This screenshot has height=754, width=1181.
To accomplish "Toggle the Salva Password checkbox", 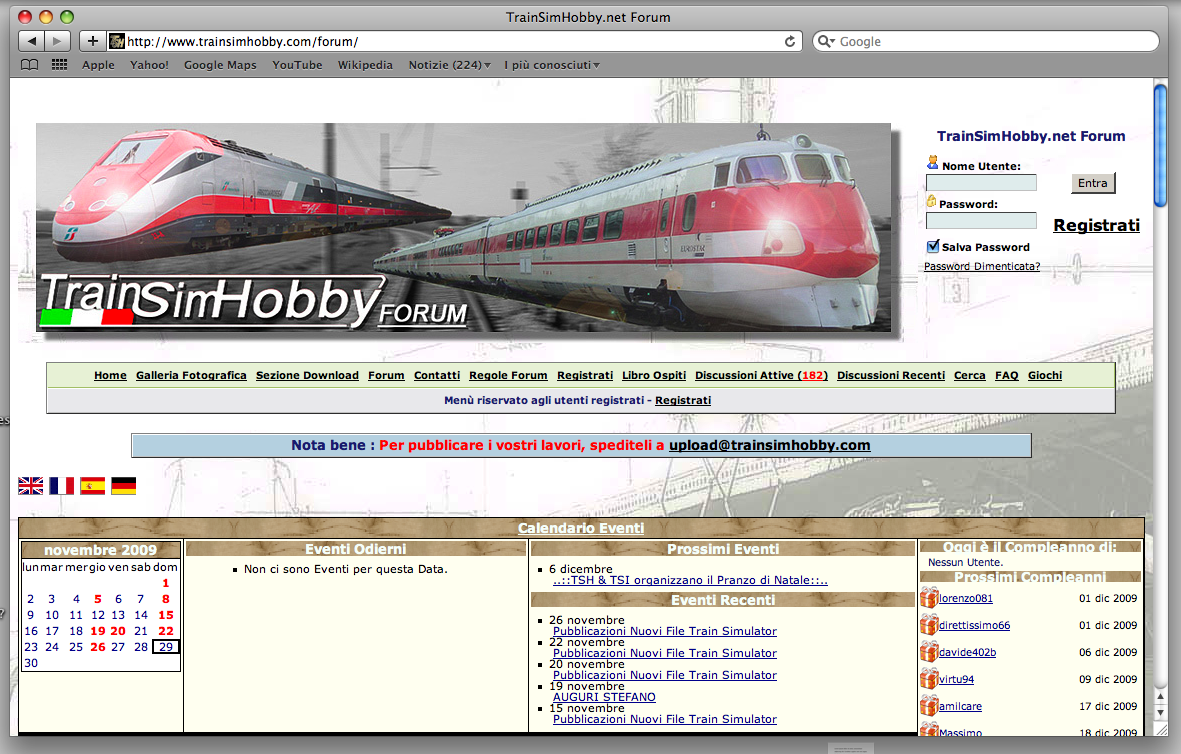I will [932, 246].
